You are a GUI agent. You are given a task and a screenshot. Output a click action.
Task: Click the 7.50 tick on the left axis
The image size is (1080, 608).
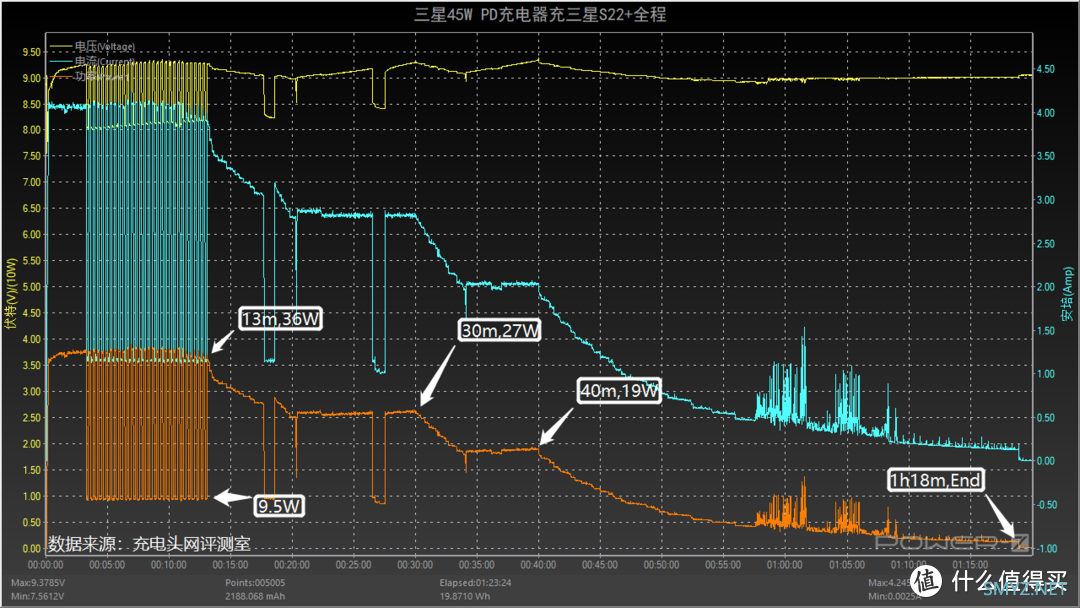point(32,156)
